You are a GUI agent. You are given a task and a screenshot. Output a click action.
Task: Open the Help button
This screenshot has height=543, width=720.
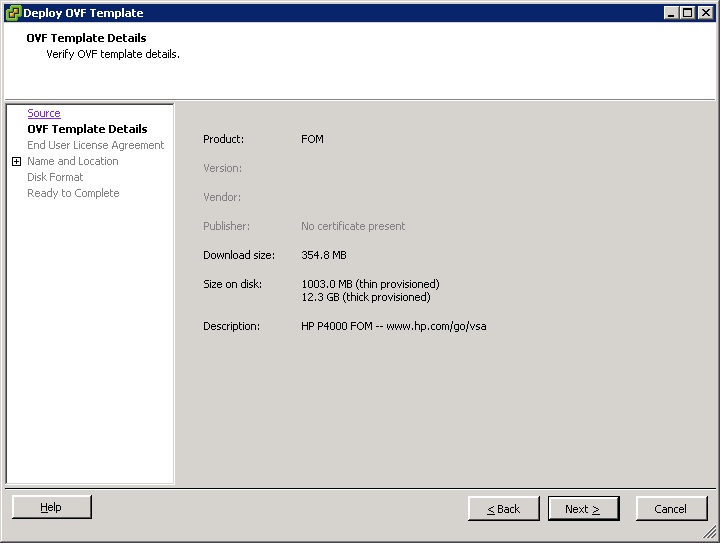tap(52, 507)
